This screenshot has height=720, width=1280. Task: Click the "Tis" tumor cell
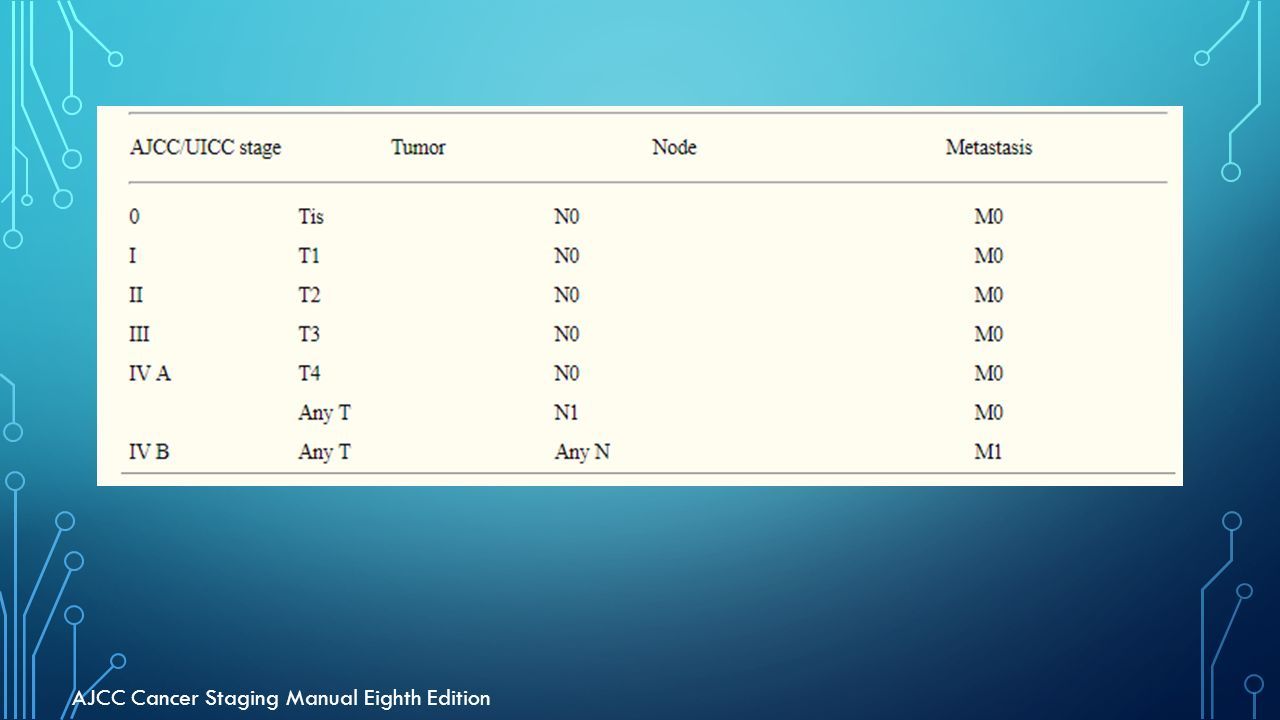pos(311,217)
